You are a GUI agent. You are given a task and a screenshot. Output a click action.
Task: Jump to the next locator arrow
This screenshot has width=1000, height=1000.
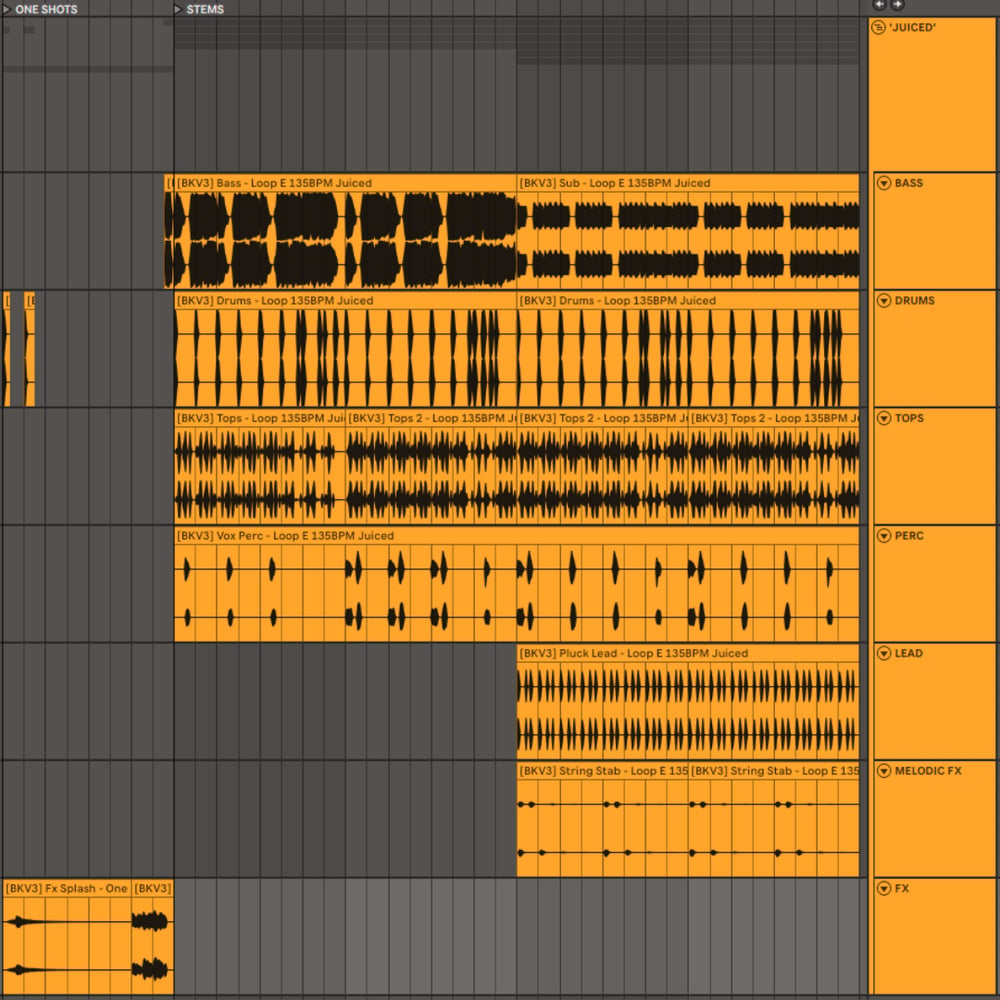tap(897, 4)
